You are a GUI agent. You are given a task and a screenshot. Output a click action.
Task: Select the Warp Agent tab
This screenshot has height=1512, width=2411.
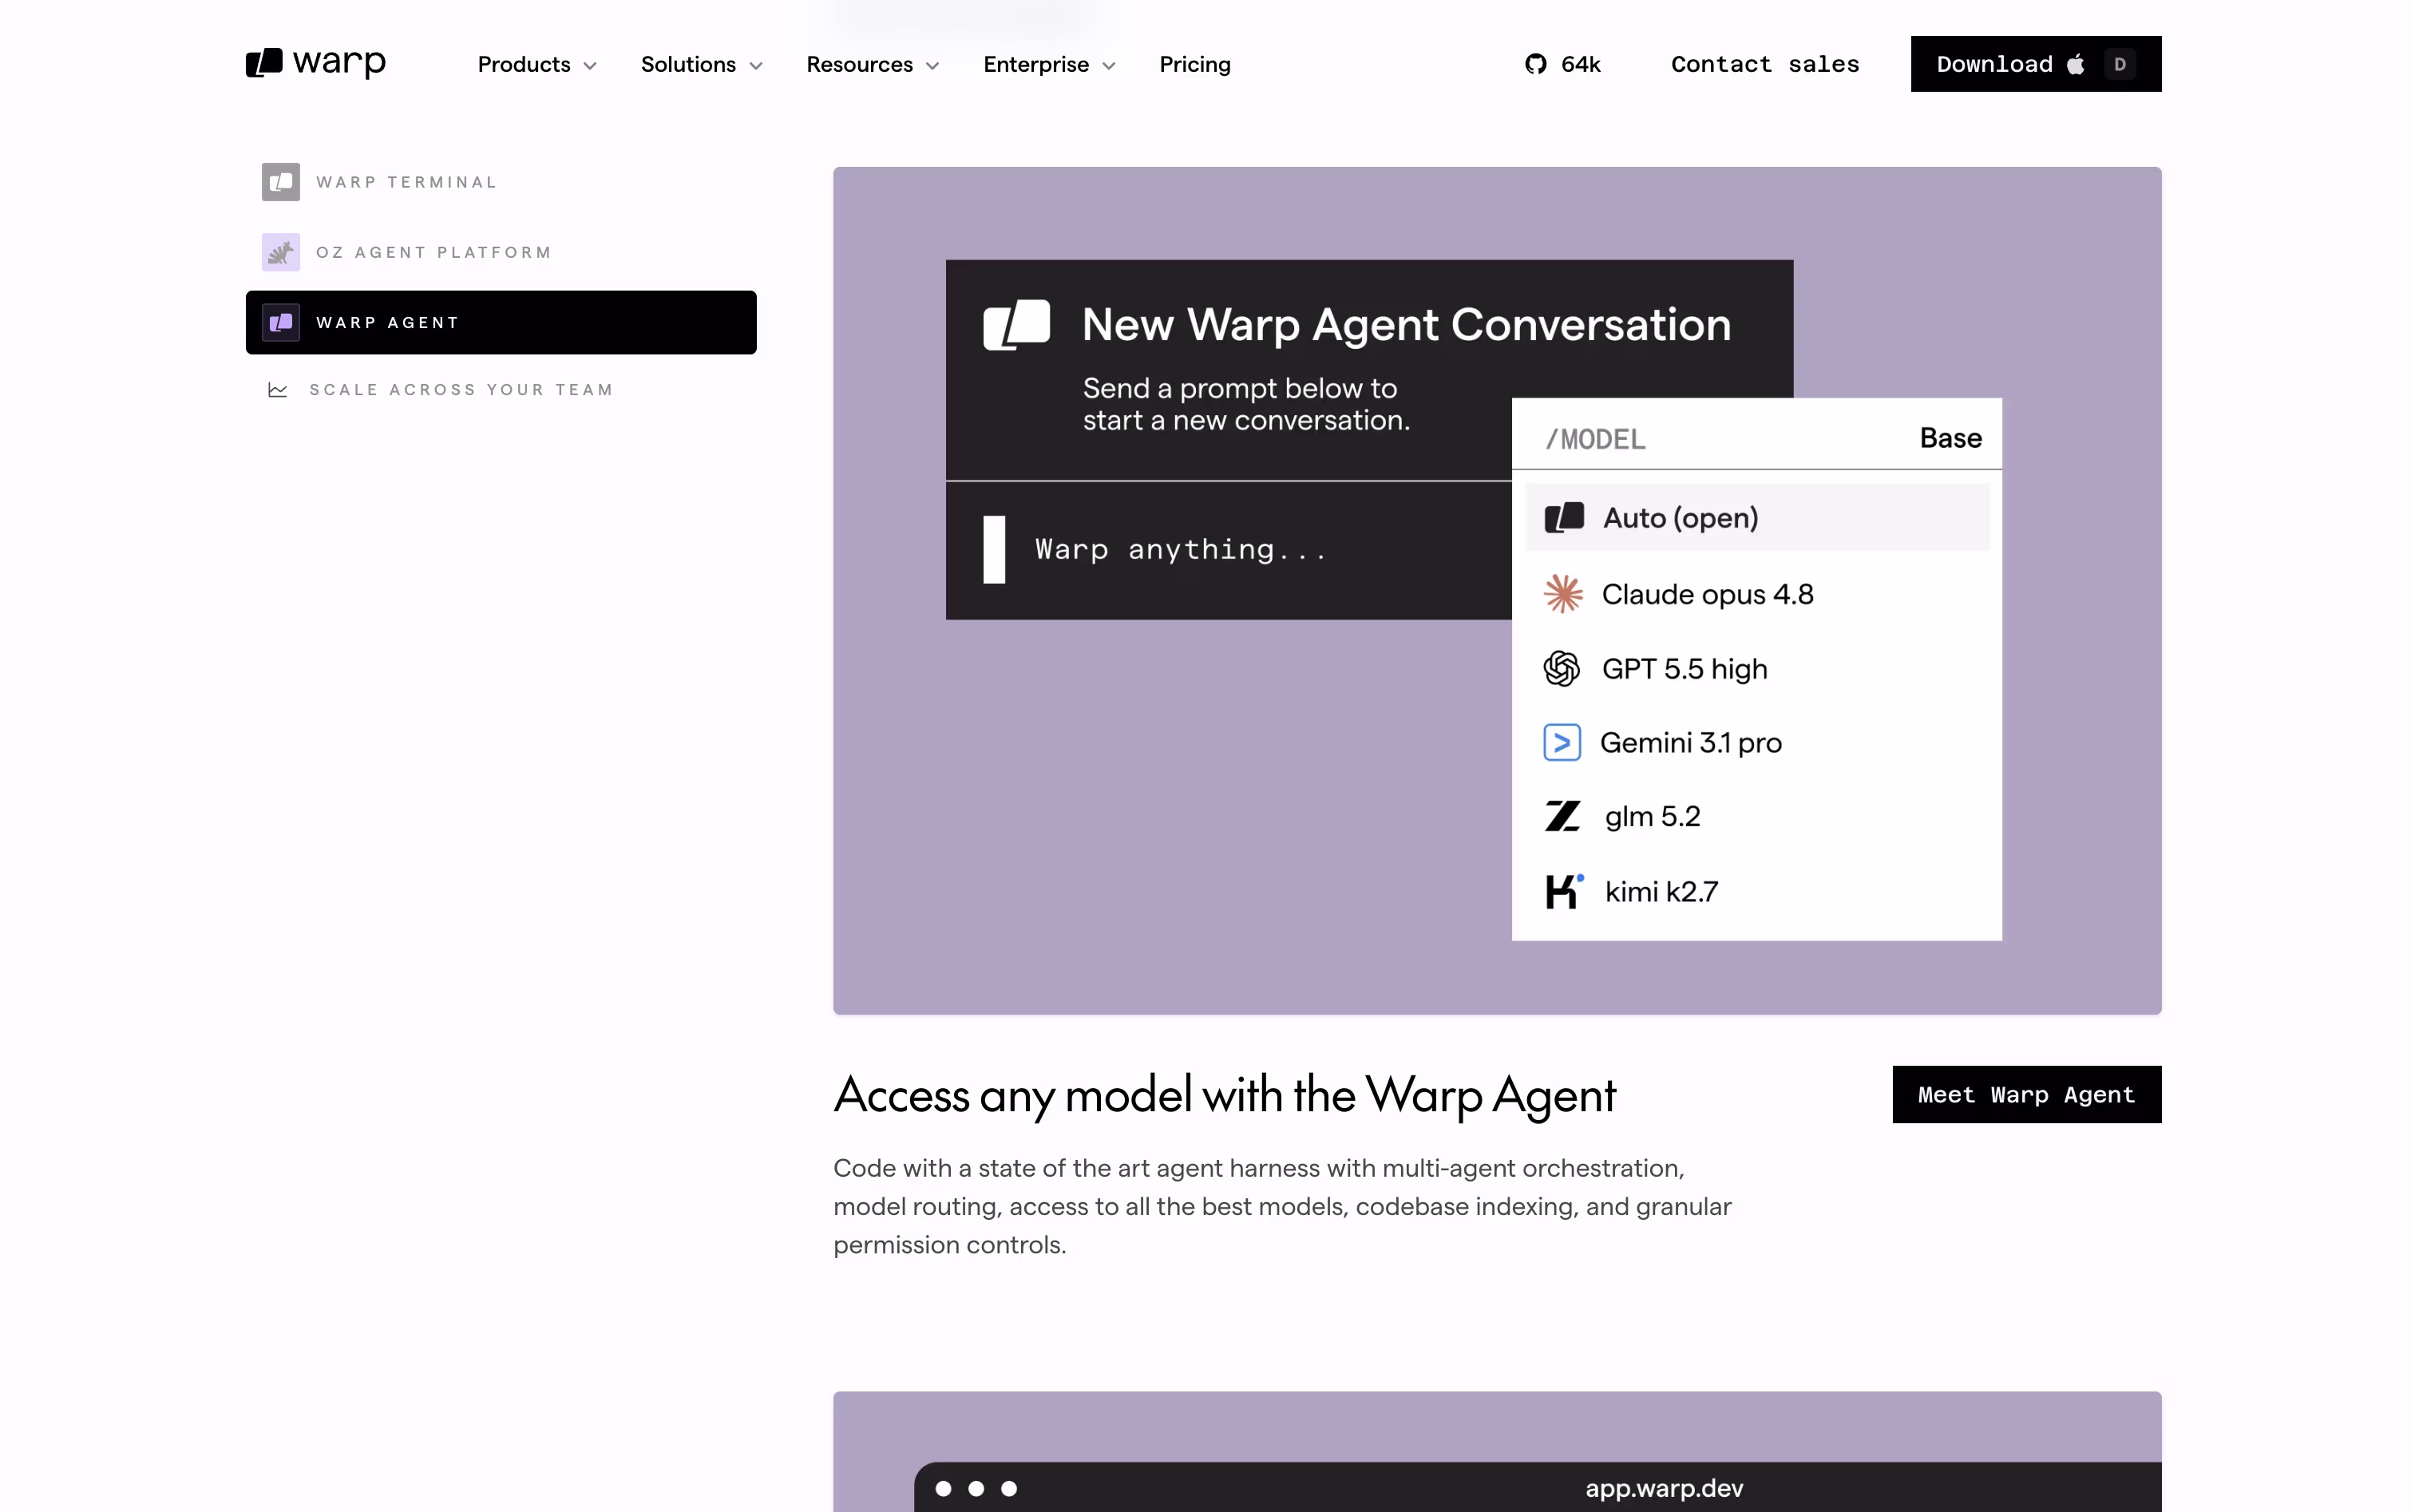coord(501,322)
